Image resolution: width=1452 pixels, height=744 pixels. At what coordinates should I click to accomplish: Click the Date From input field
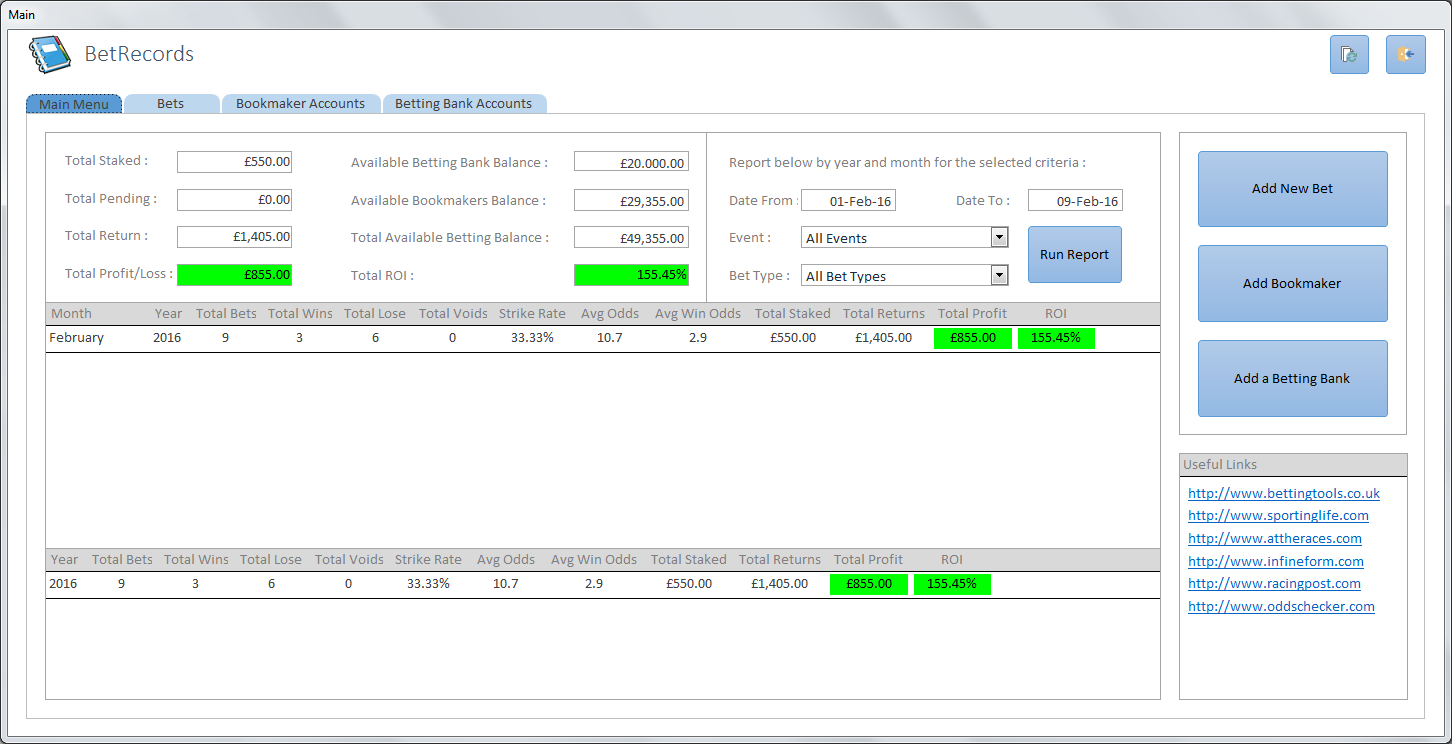[x=848, y=201]
